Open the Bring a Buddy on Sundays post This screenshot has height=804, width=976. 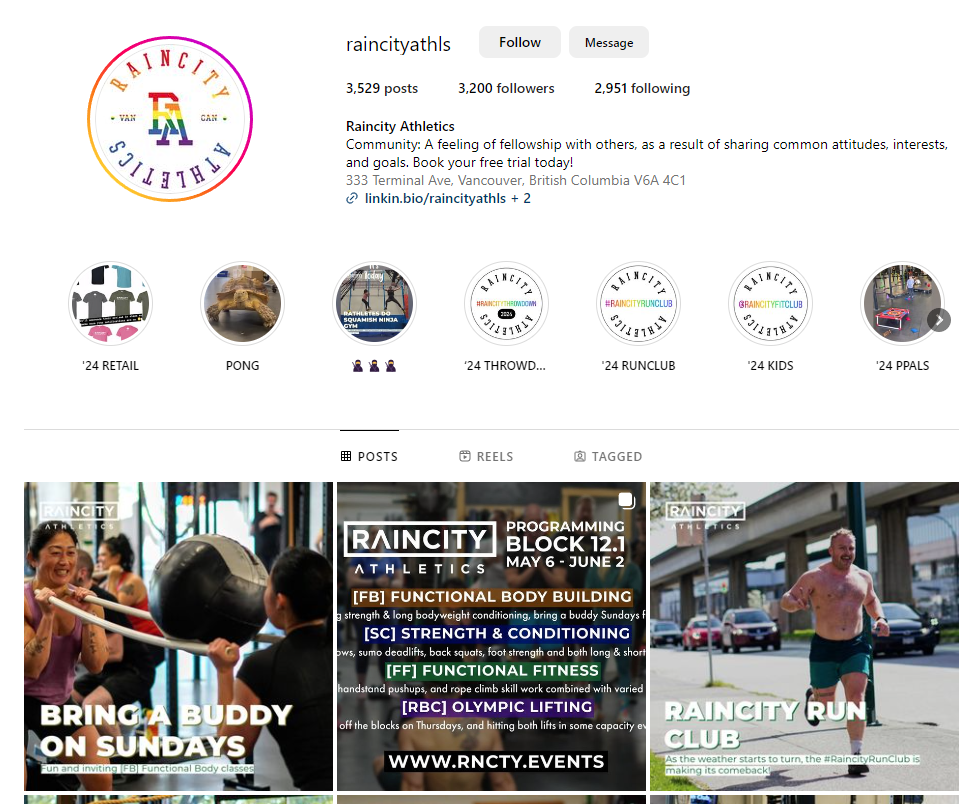coord(179,636)
